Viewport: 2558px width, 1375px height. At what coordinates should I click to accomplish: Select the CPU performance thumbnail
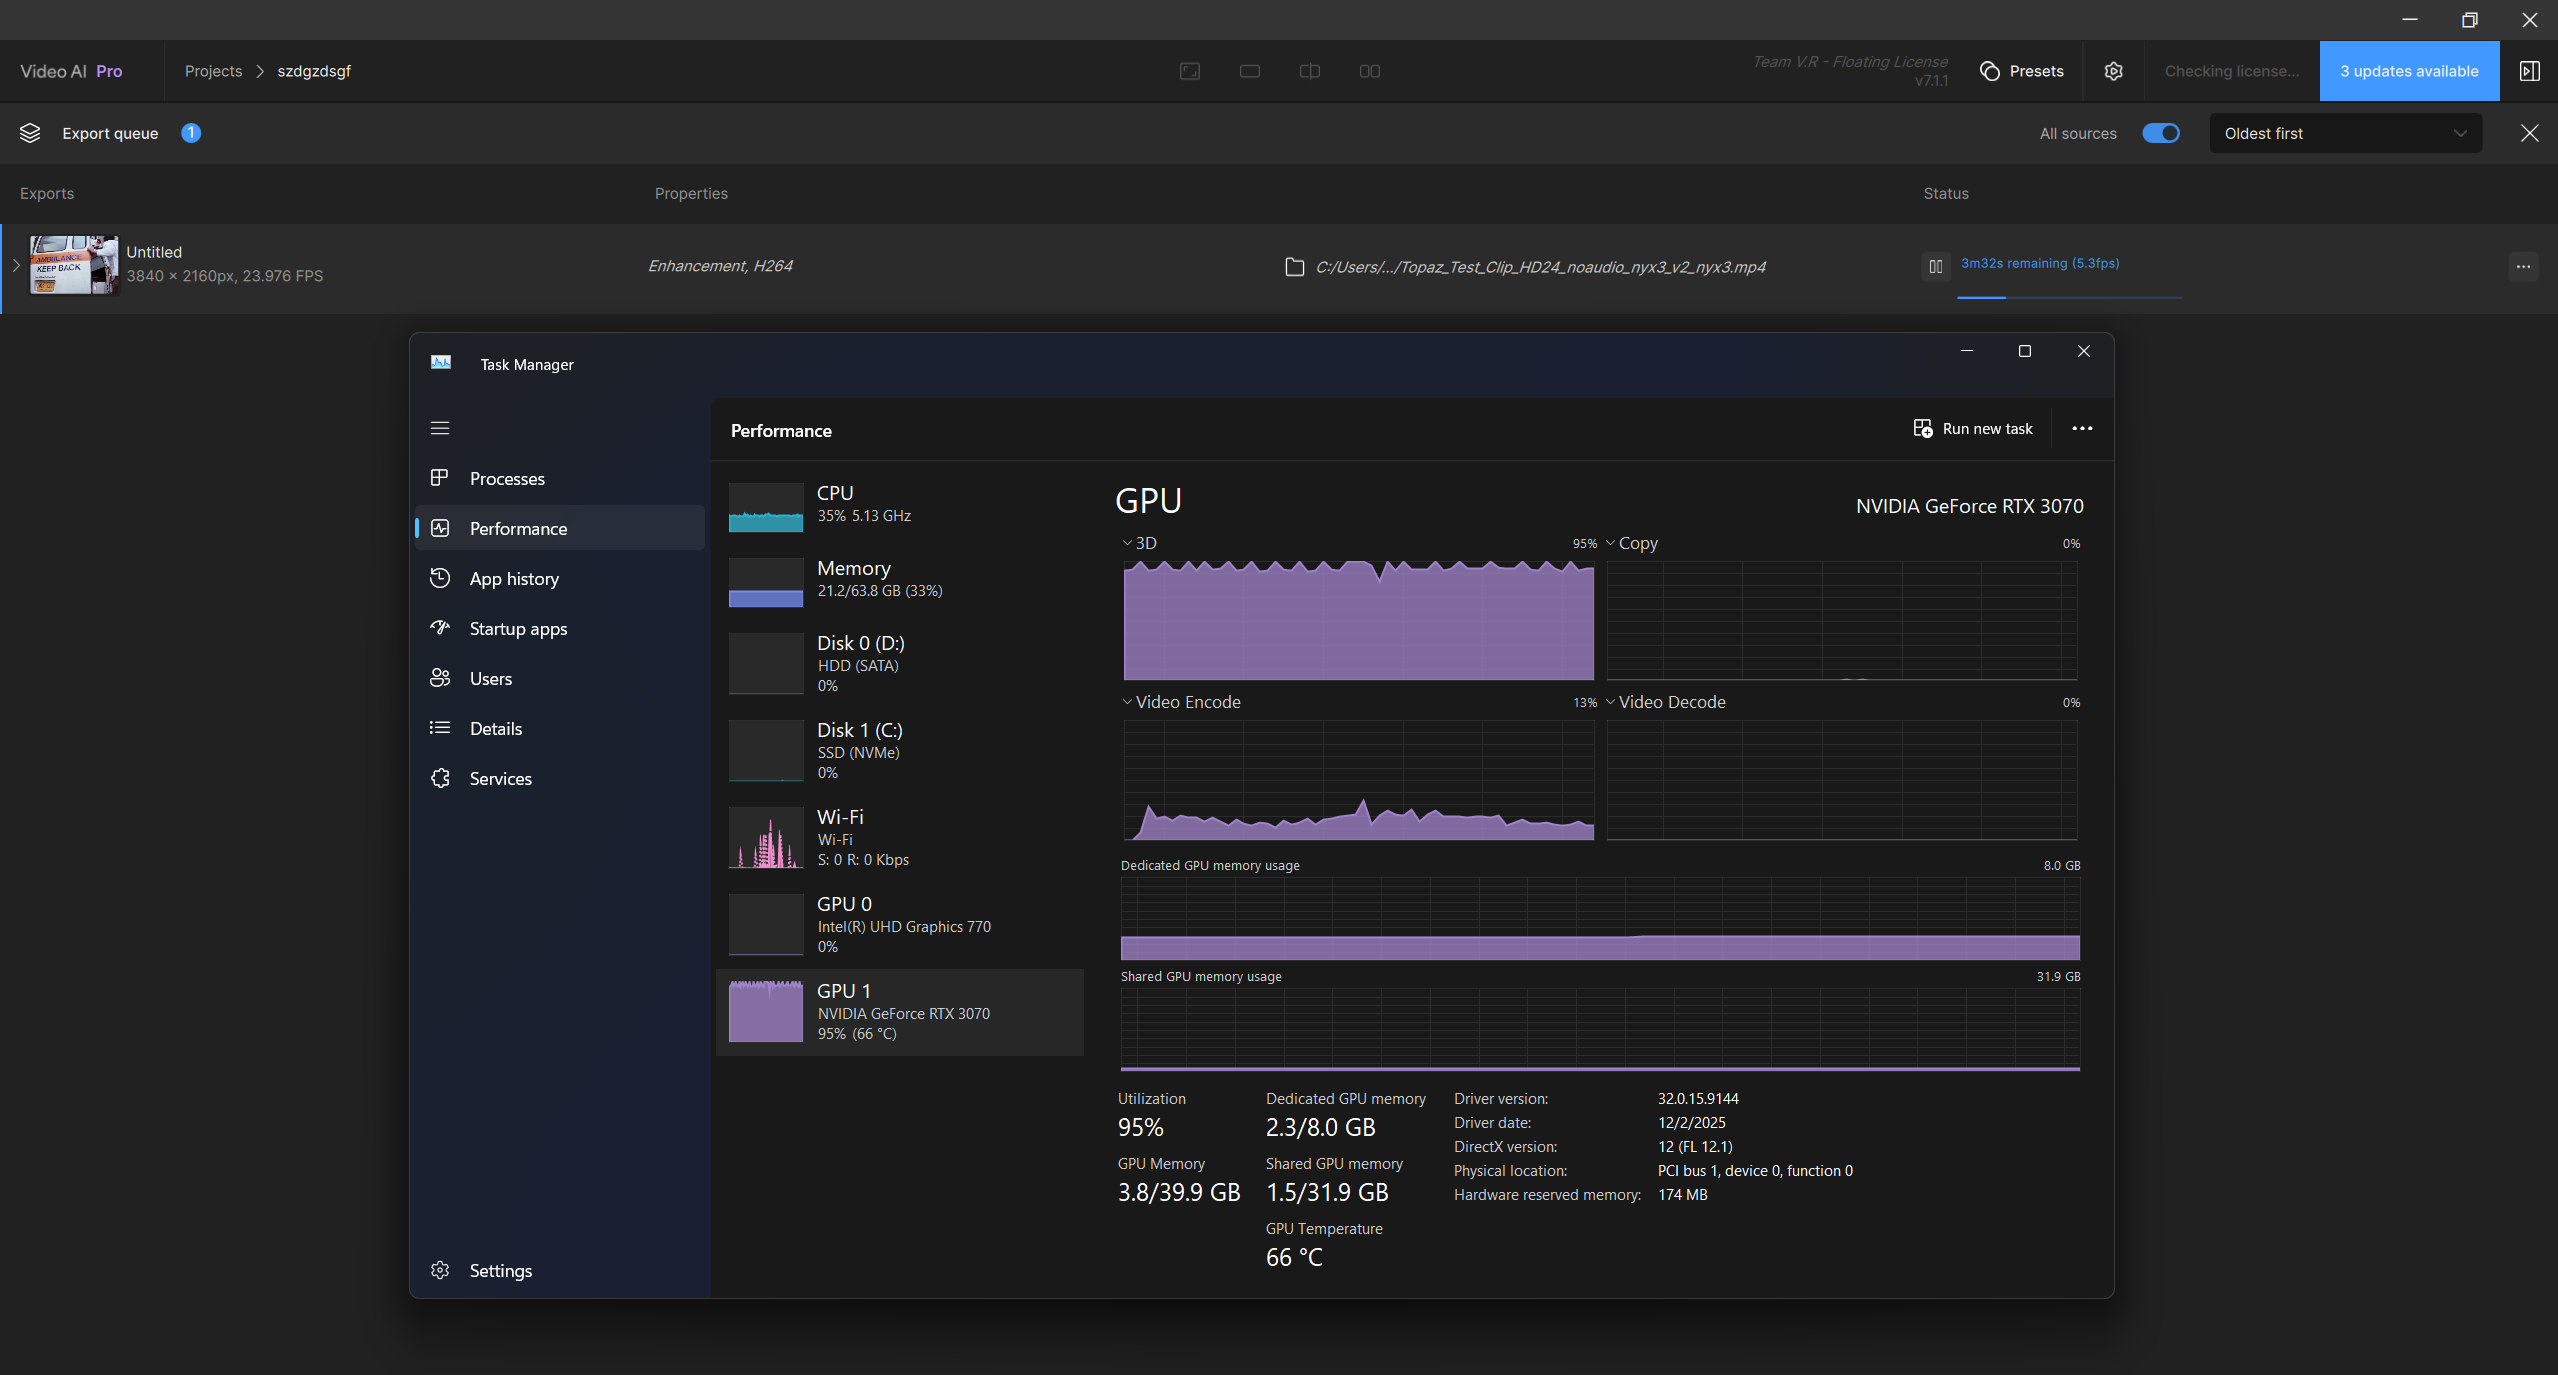tap(766, 506)
